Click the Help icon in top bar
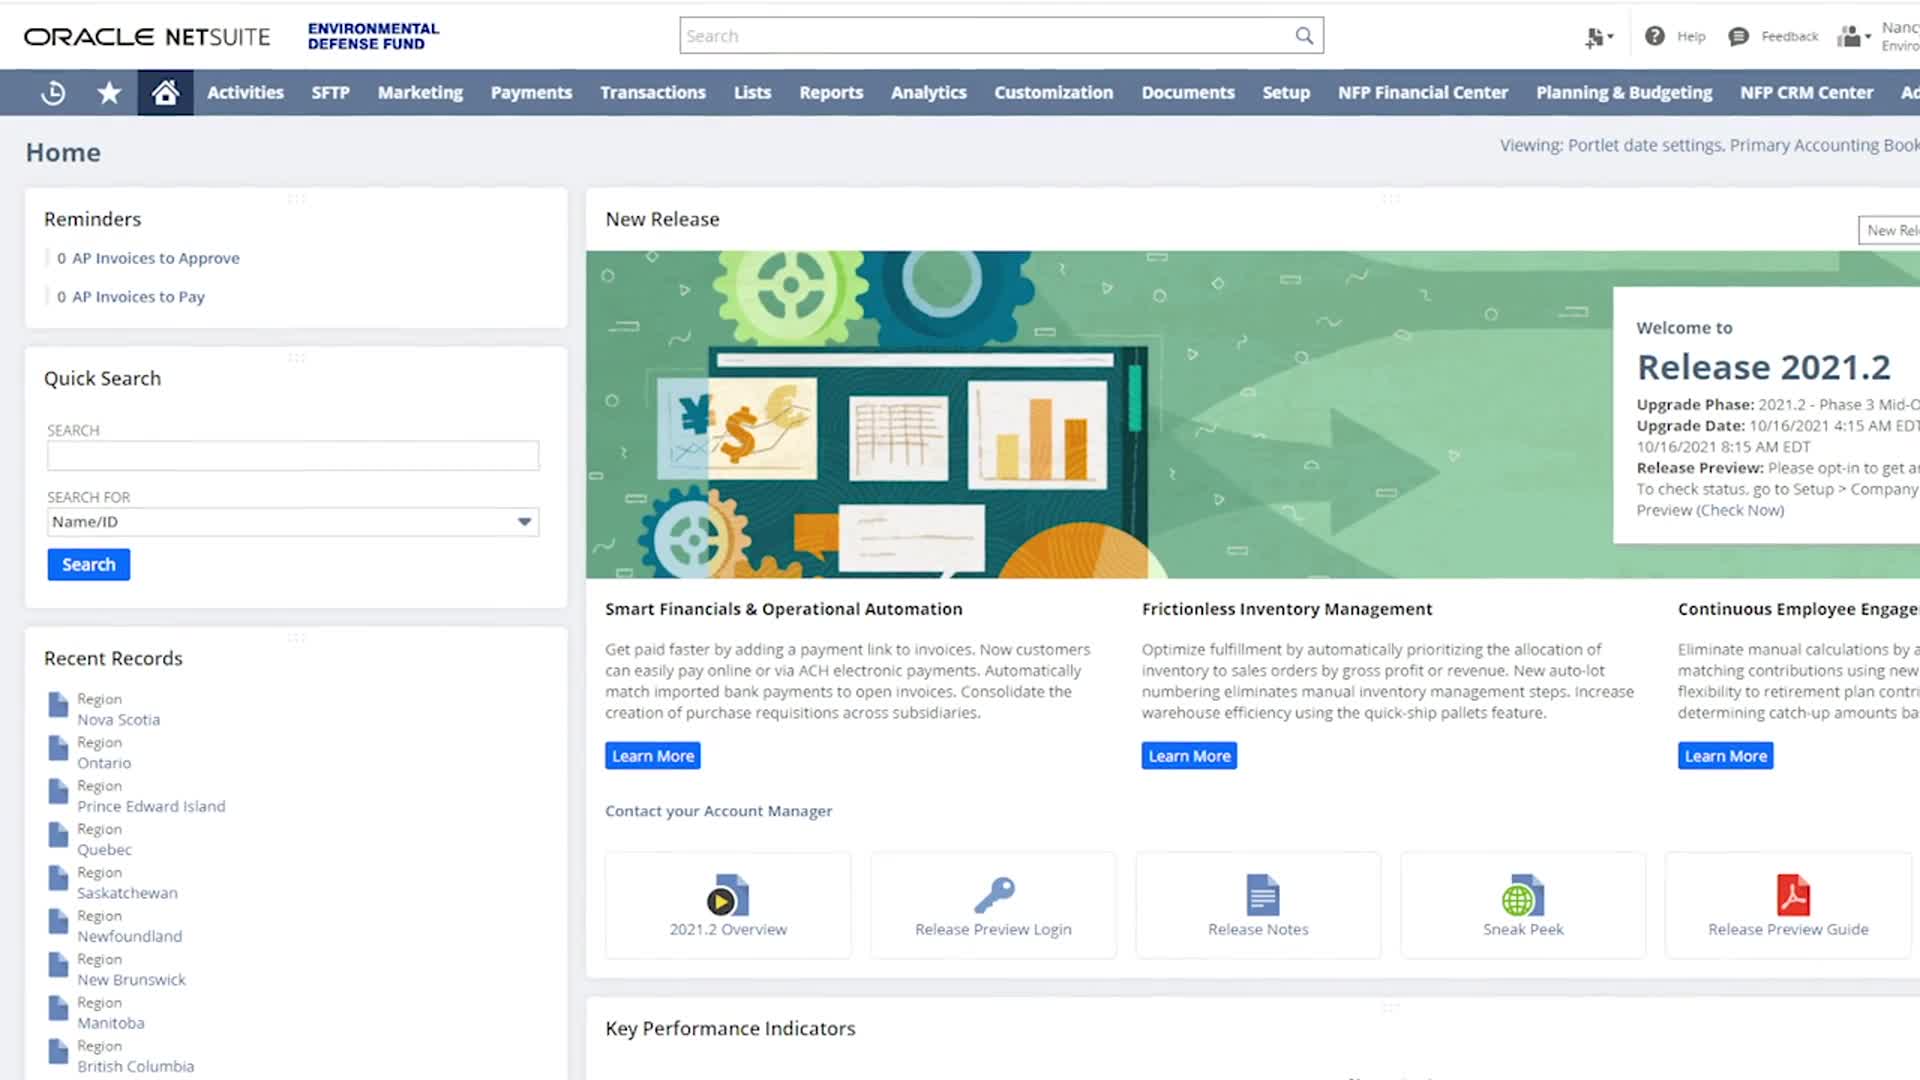This screenshot has height=1080, width=1920. tap(1655, 36)
